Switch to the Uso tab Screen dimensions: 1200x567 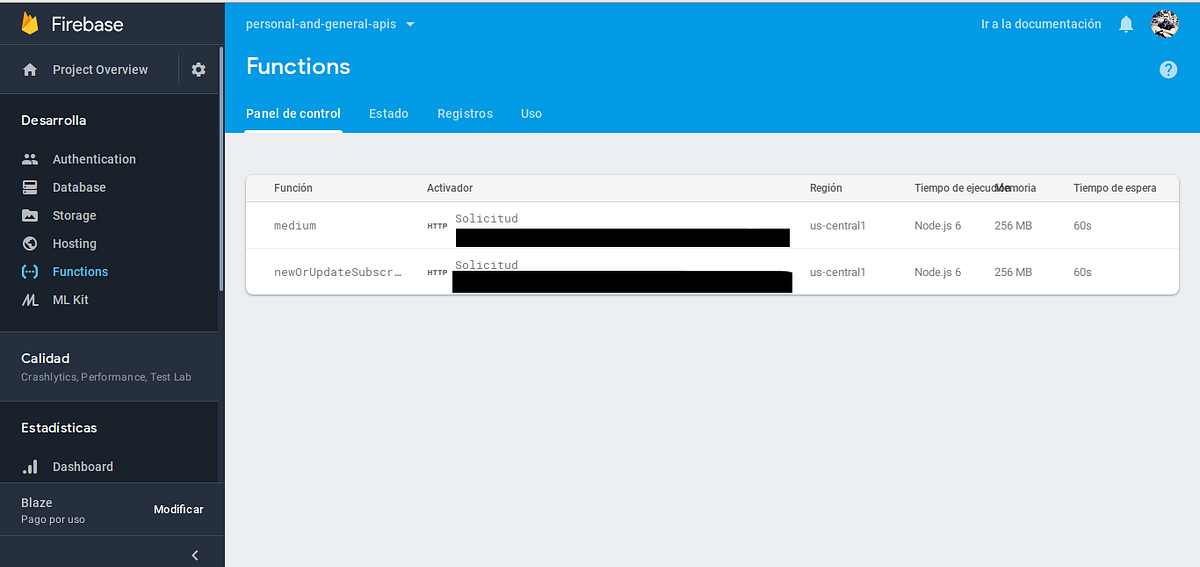[531, 114]
